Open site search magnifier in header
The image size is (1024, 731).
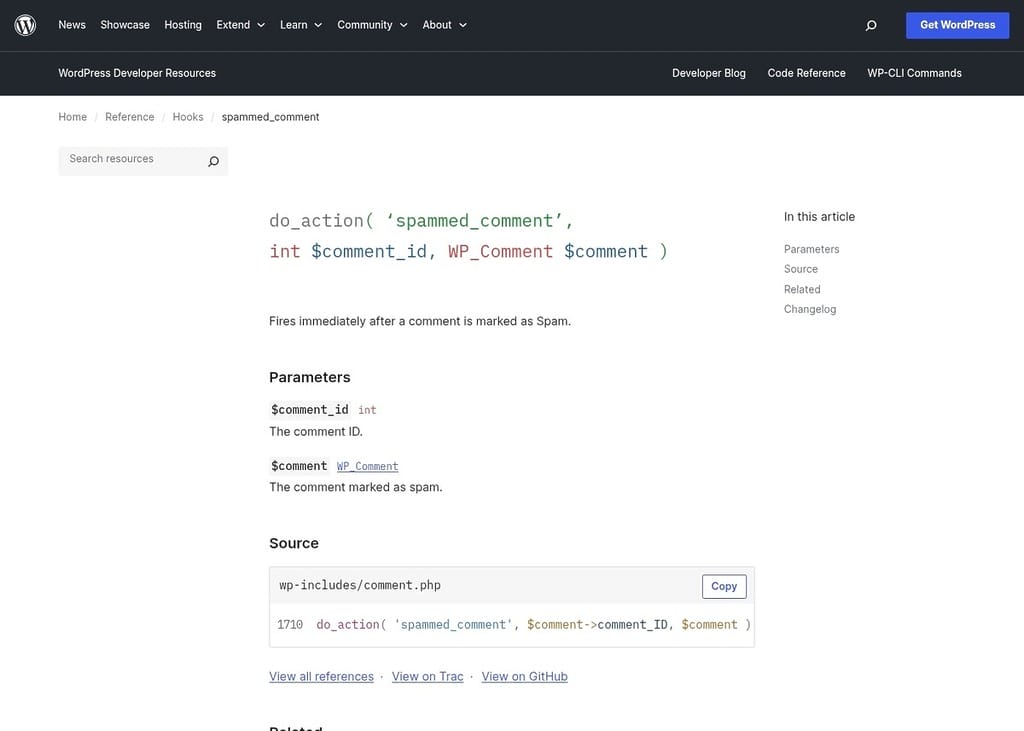click(x=870, y=25)
